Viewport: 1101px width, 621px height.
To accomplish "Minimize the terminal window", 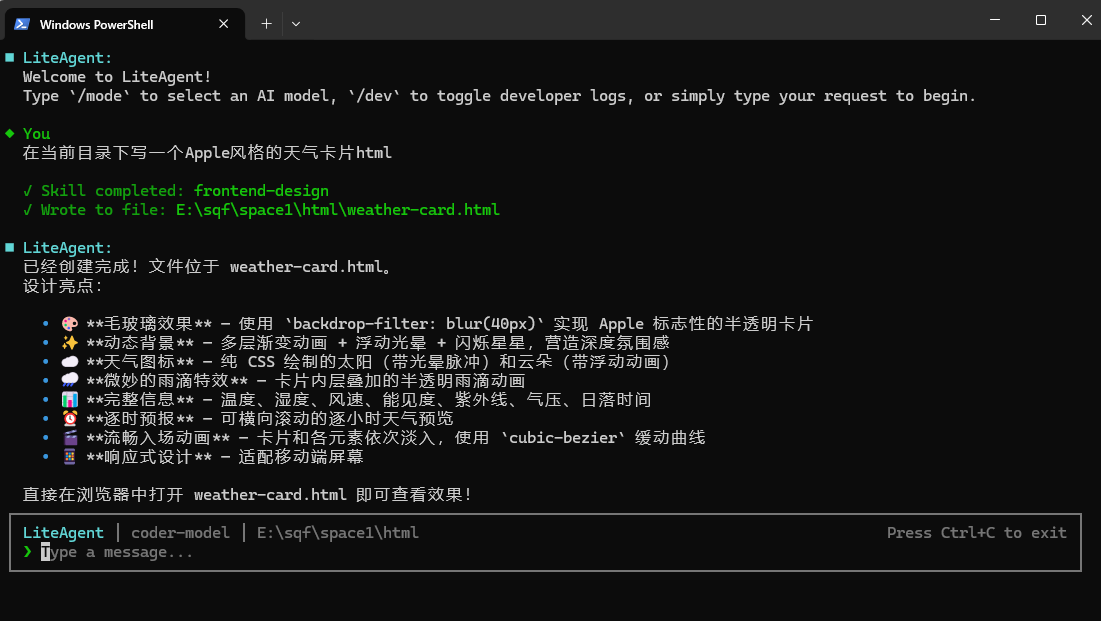I will [x=994, y=20].
